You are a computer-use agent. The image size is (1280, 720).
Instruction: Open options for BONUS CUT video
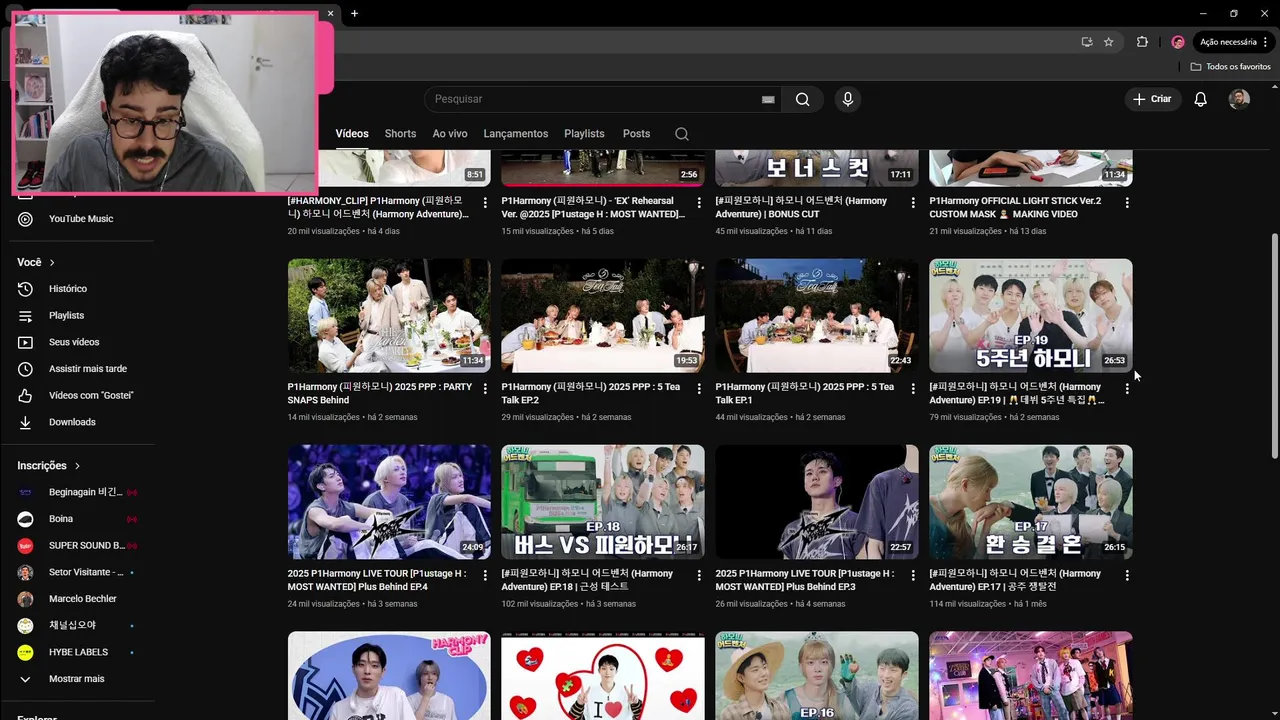point(913,202)
